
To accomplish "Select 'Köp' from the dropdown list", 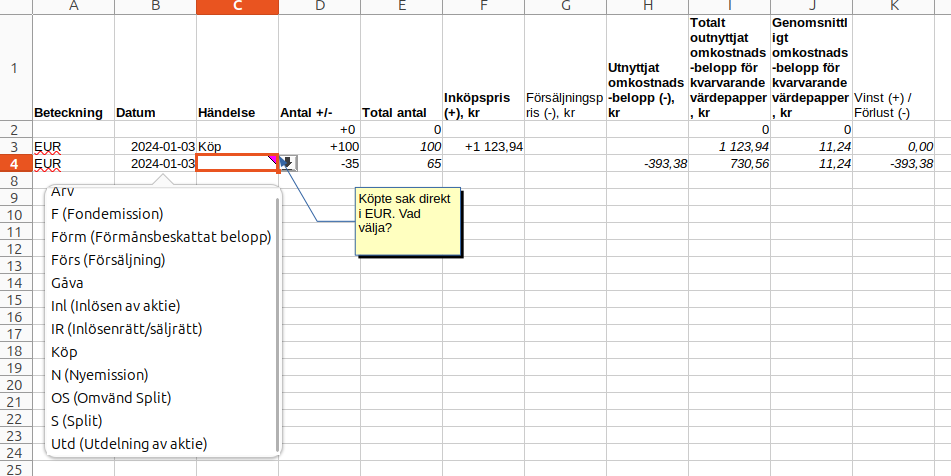I will pos(64,352).
